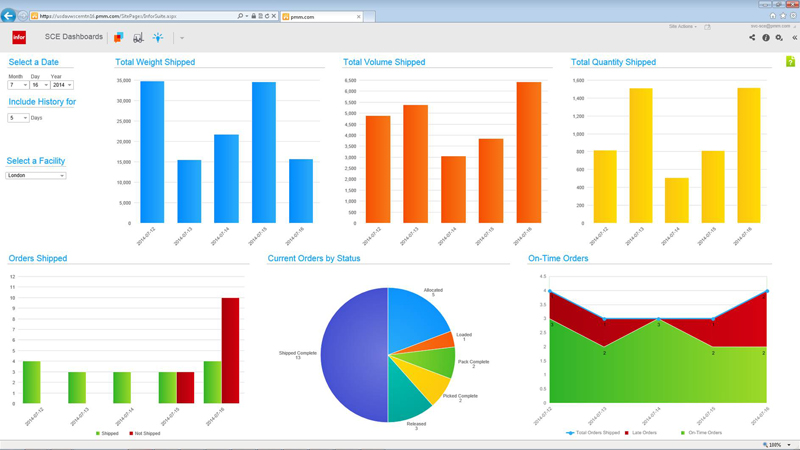Screen dimensions: 800x450
Task: Expand the facility dropdown showing London
Action: pos(36,175)
